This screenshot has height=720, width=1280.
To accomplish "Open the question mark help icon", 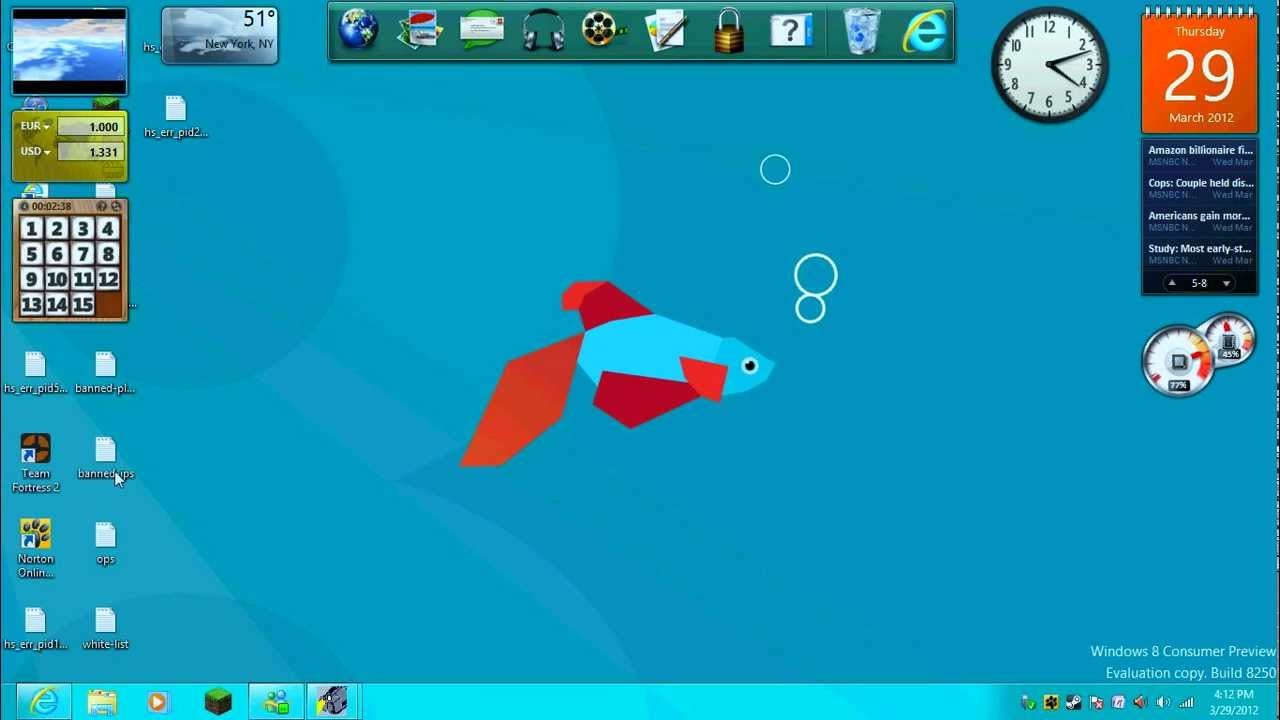I will click(x=791, y=31).
